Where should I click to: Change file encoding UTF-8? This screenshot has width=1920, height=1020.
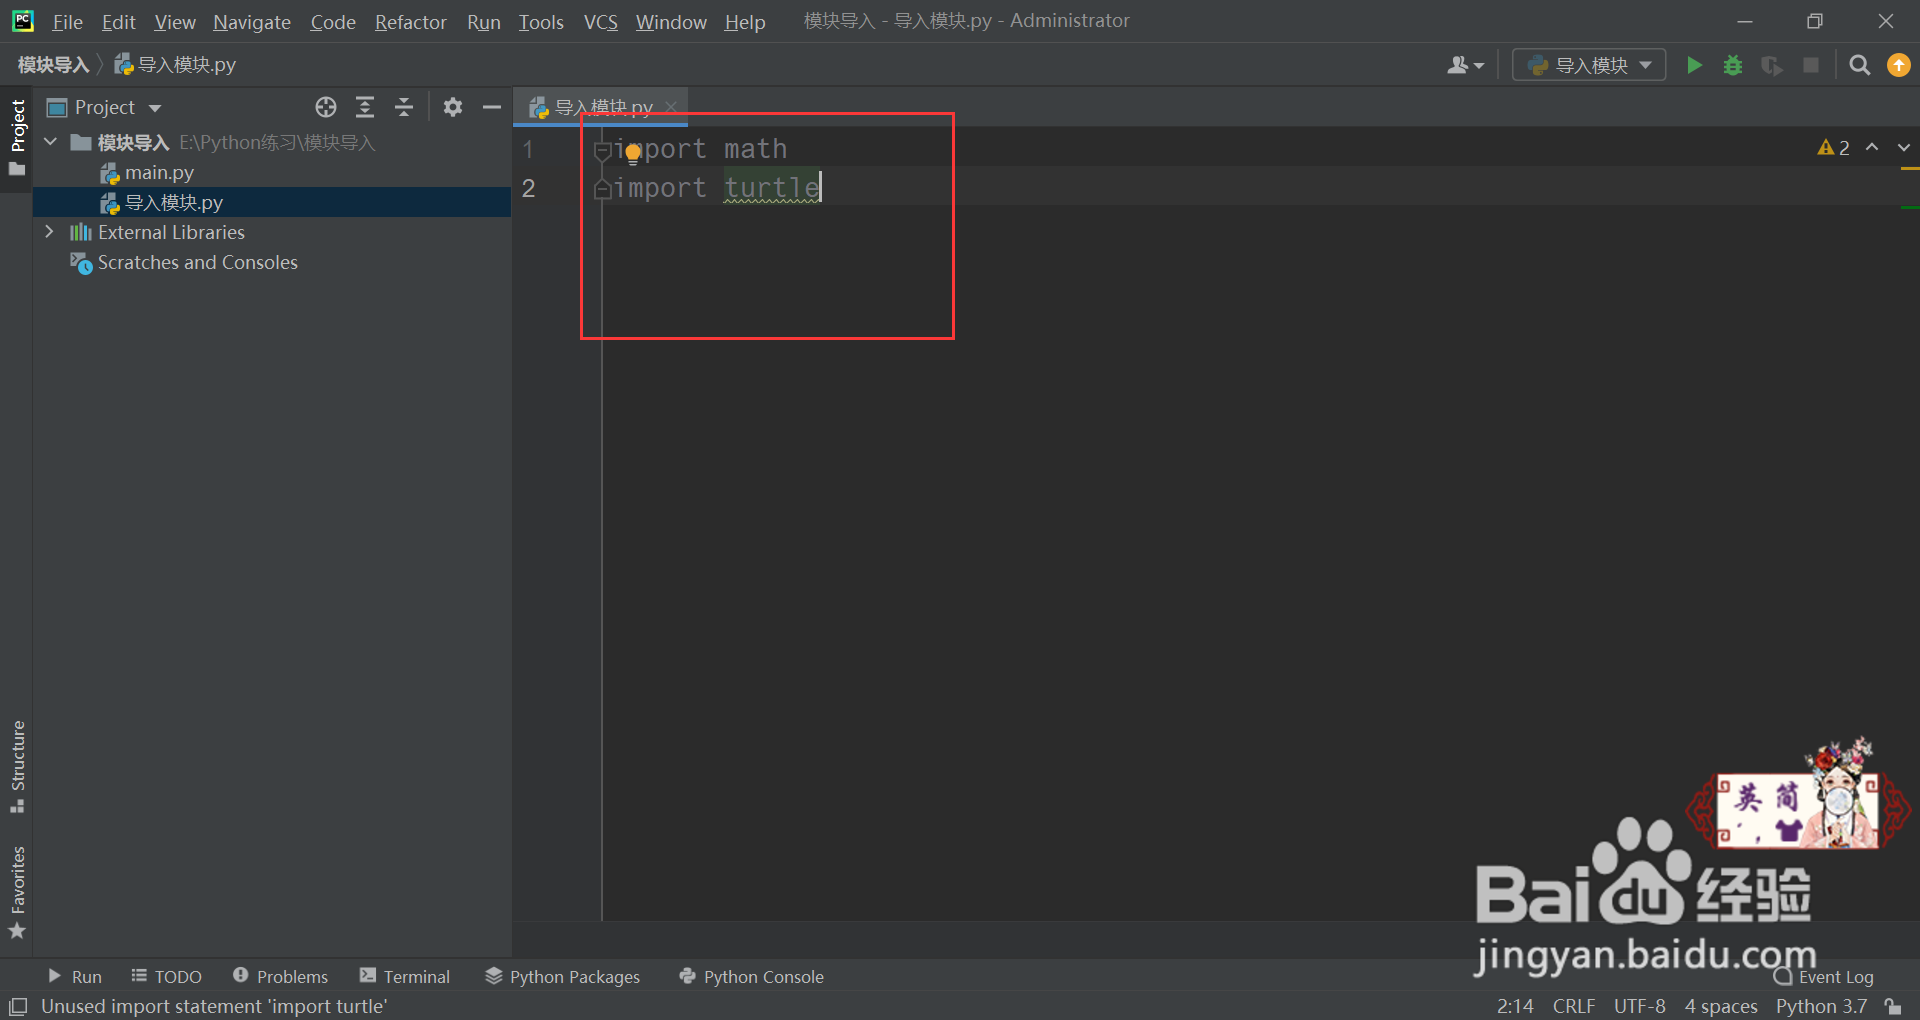(x=1640, y=1006)
